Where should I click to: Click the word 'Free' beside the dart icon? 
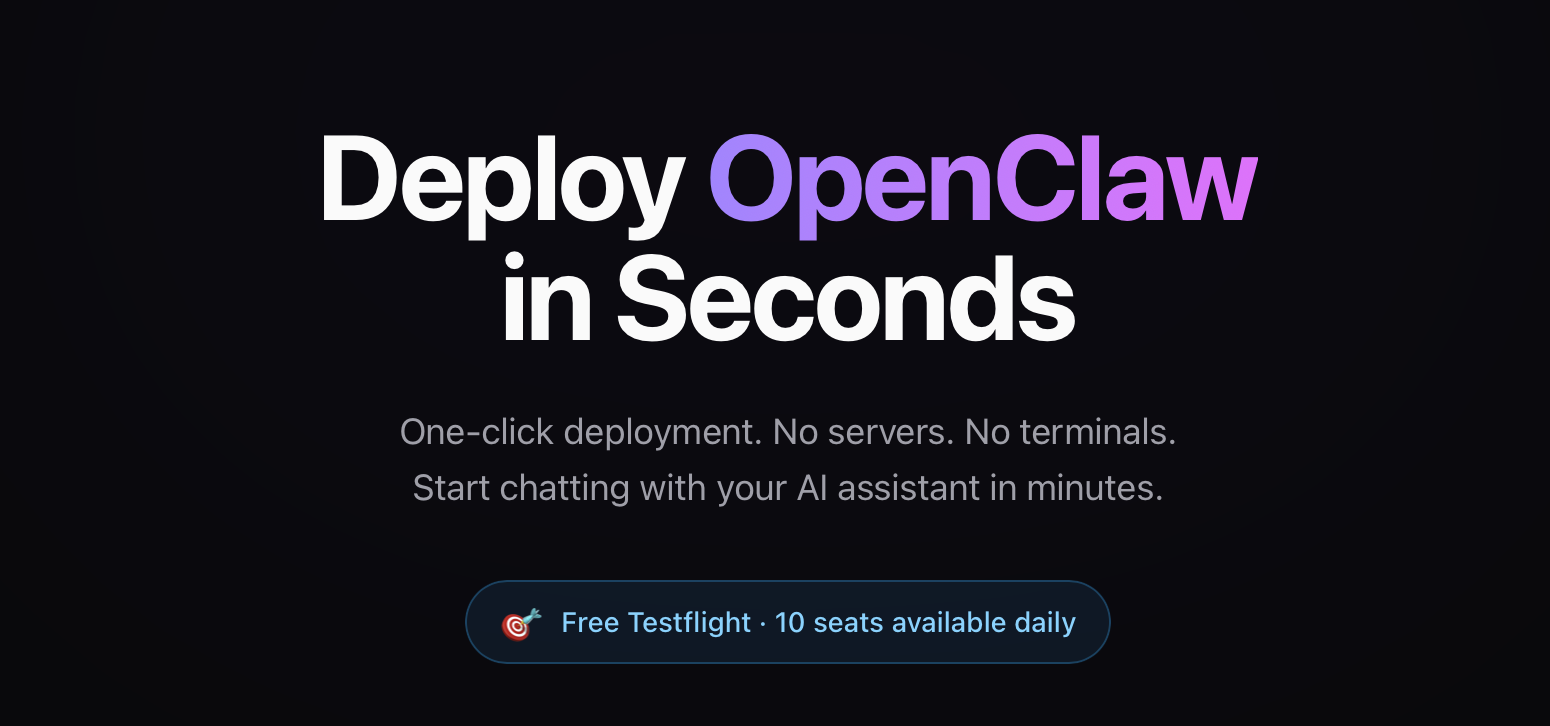point(590,622)
